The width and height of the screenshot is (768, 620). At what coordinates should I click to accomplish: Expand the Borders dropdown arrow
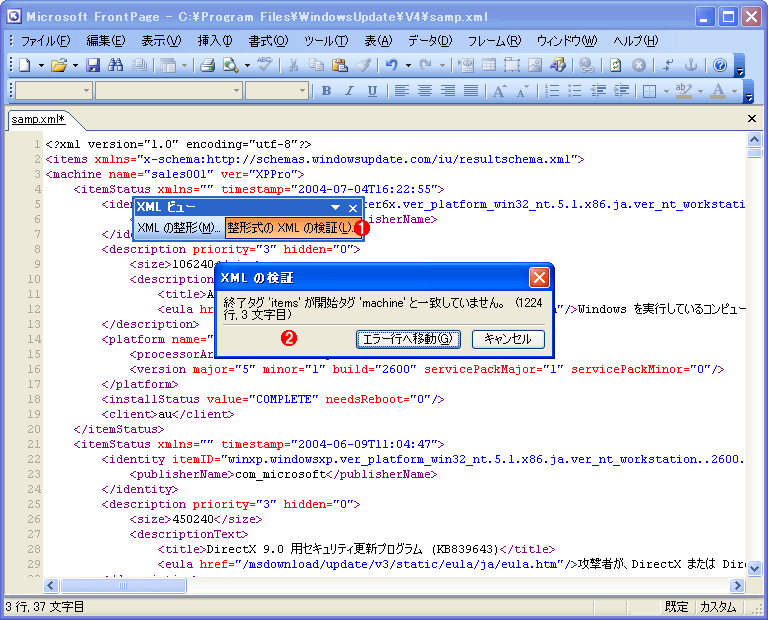(666, 91)
